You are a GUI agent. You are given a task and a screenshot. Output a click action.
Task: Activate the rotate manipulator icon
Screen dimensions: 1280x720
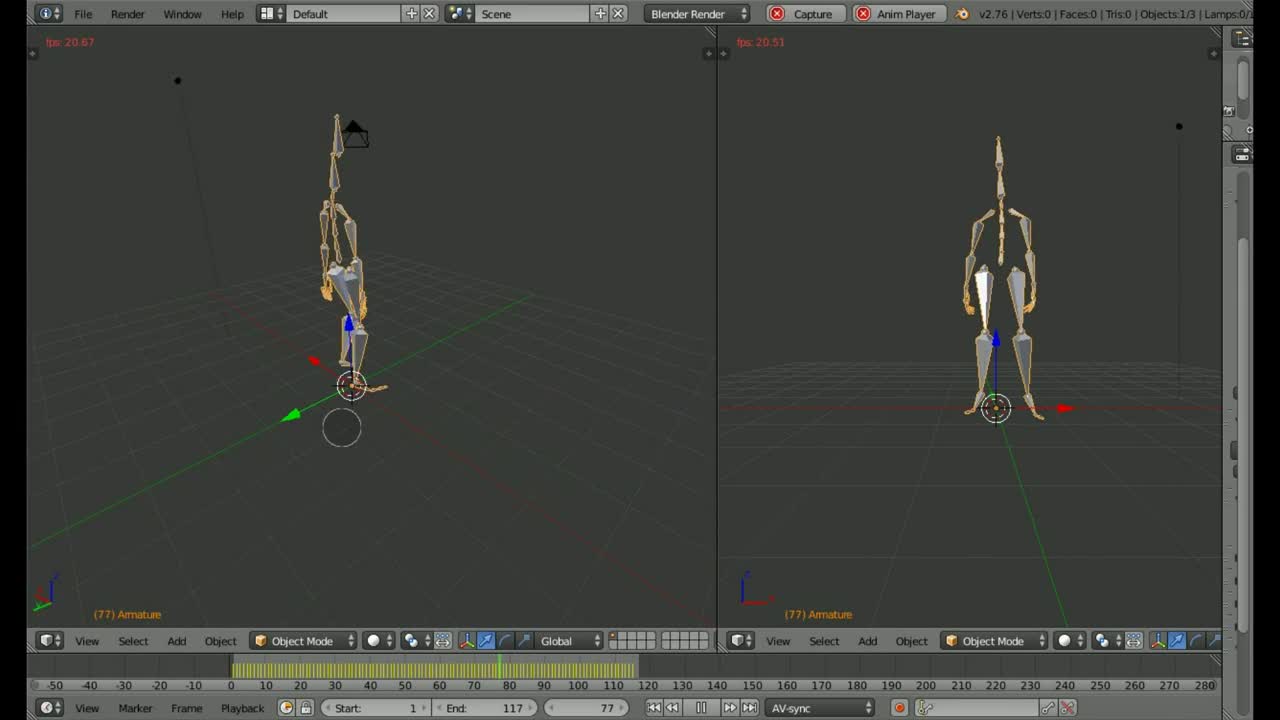[x=506, y=641]
